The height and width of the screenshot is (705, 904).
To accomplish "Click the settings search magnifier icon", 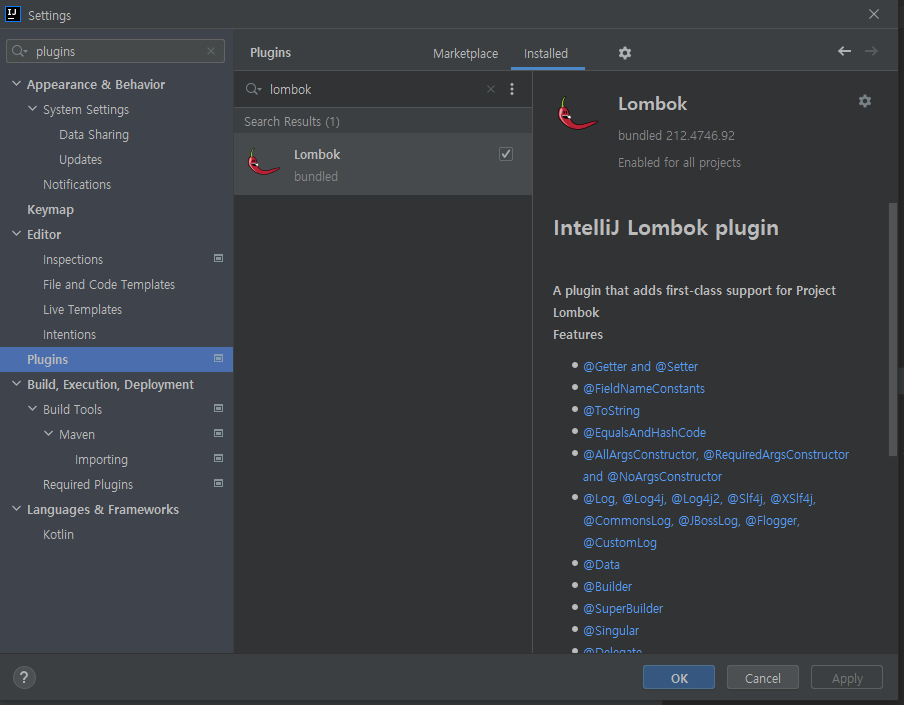I will point(19,51).
